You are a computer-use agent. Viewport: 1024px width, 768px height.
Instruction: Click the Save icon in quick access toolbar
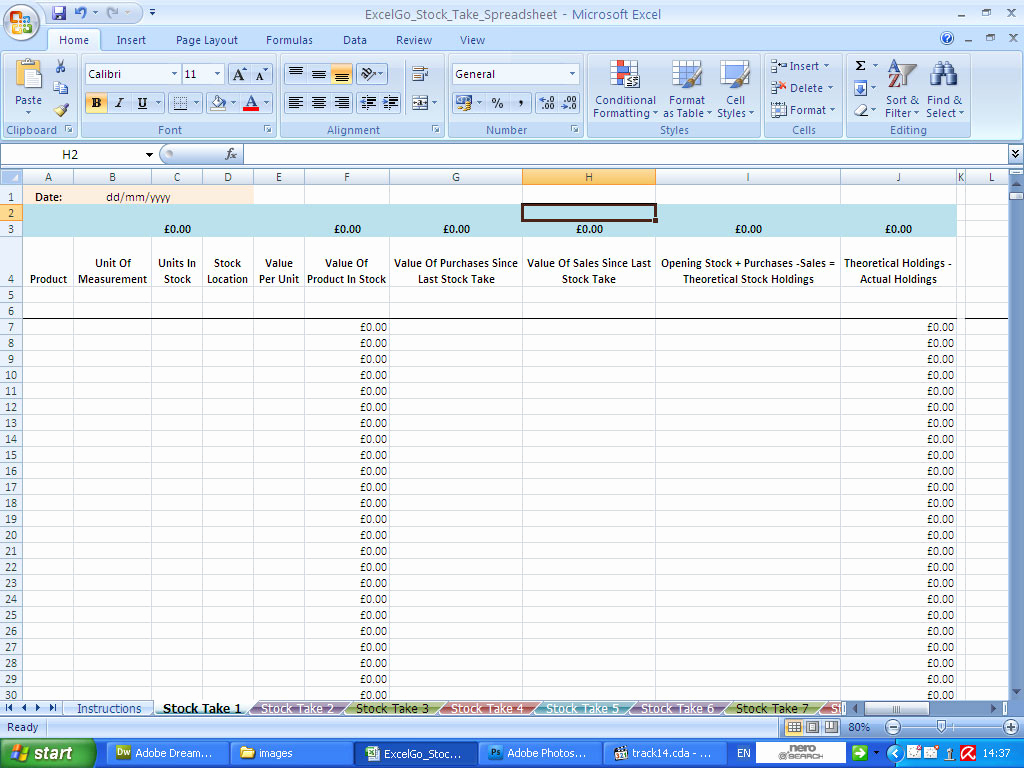pyautogui.click(x=59, y=13)
